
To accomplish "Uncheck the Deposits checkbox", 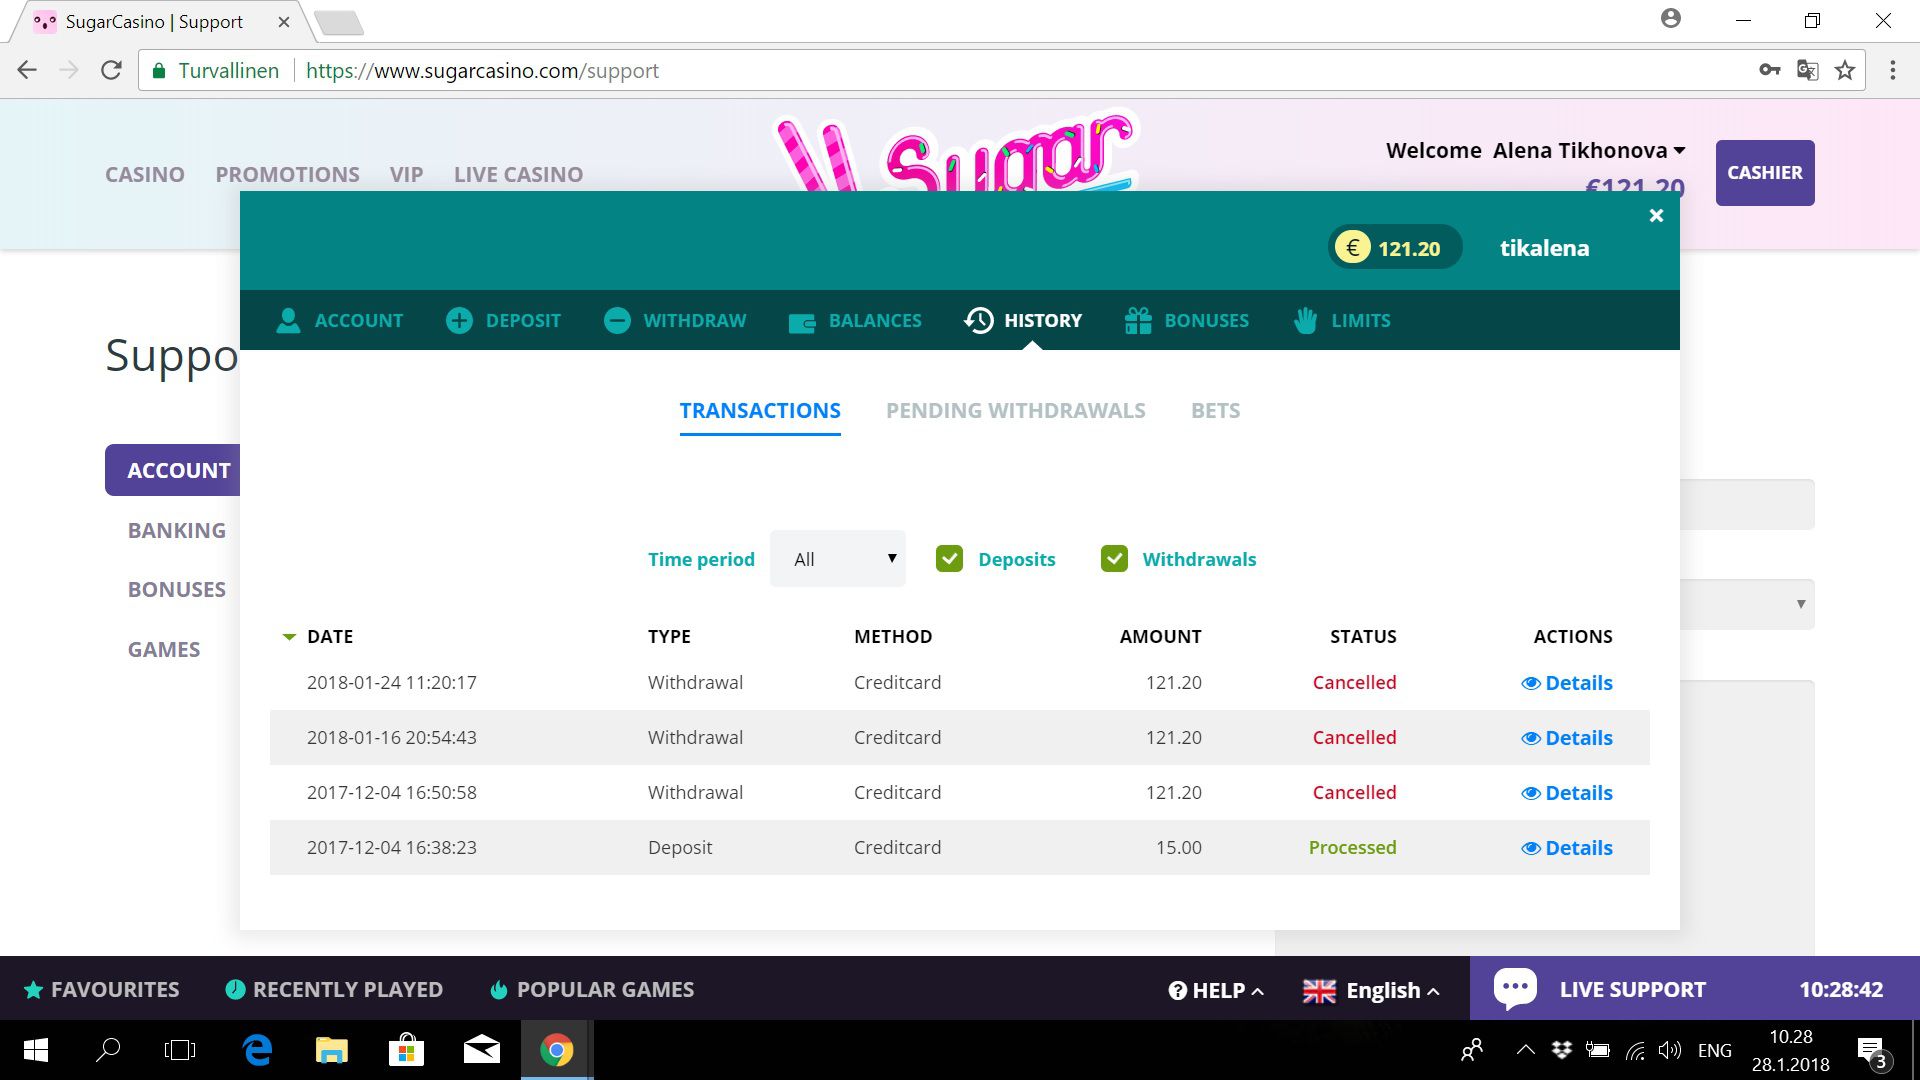I will (949, 558).
